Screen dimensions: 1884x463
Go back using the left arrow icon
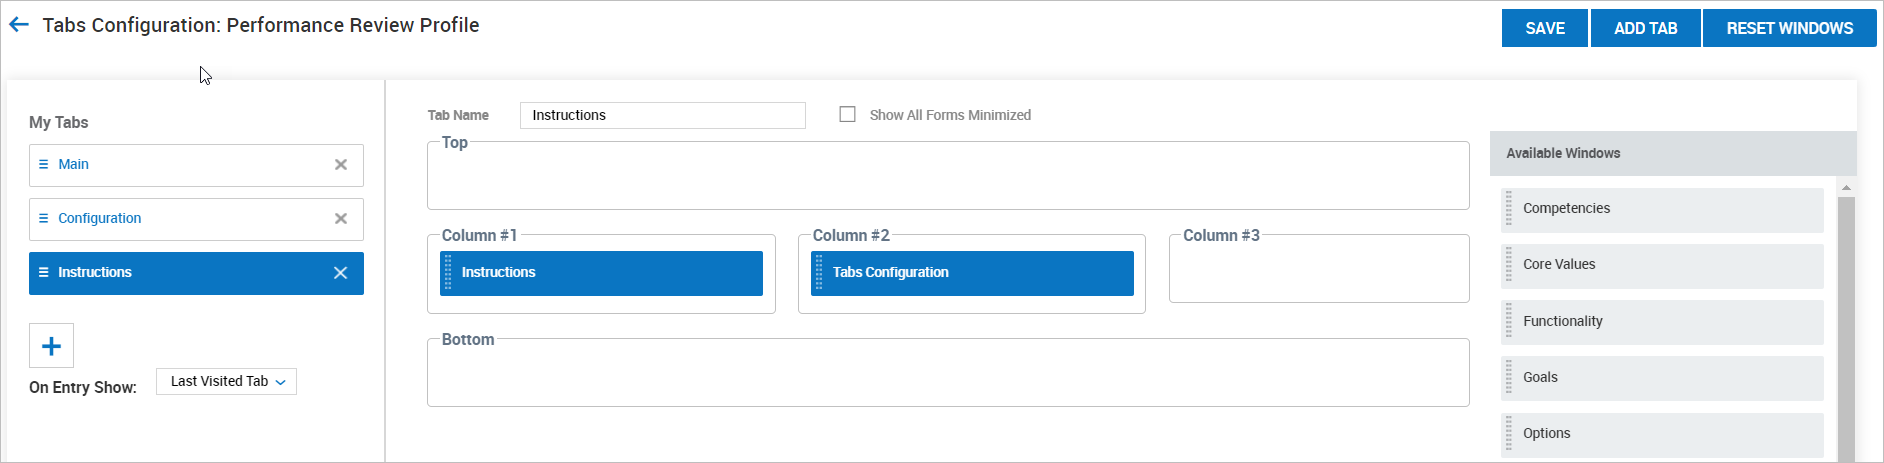[19, 25]
